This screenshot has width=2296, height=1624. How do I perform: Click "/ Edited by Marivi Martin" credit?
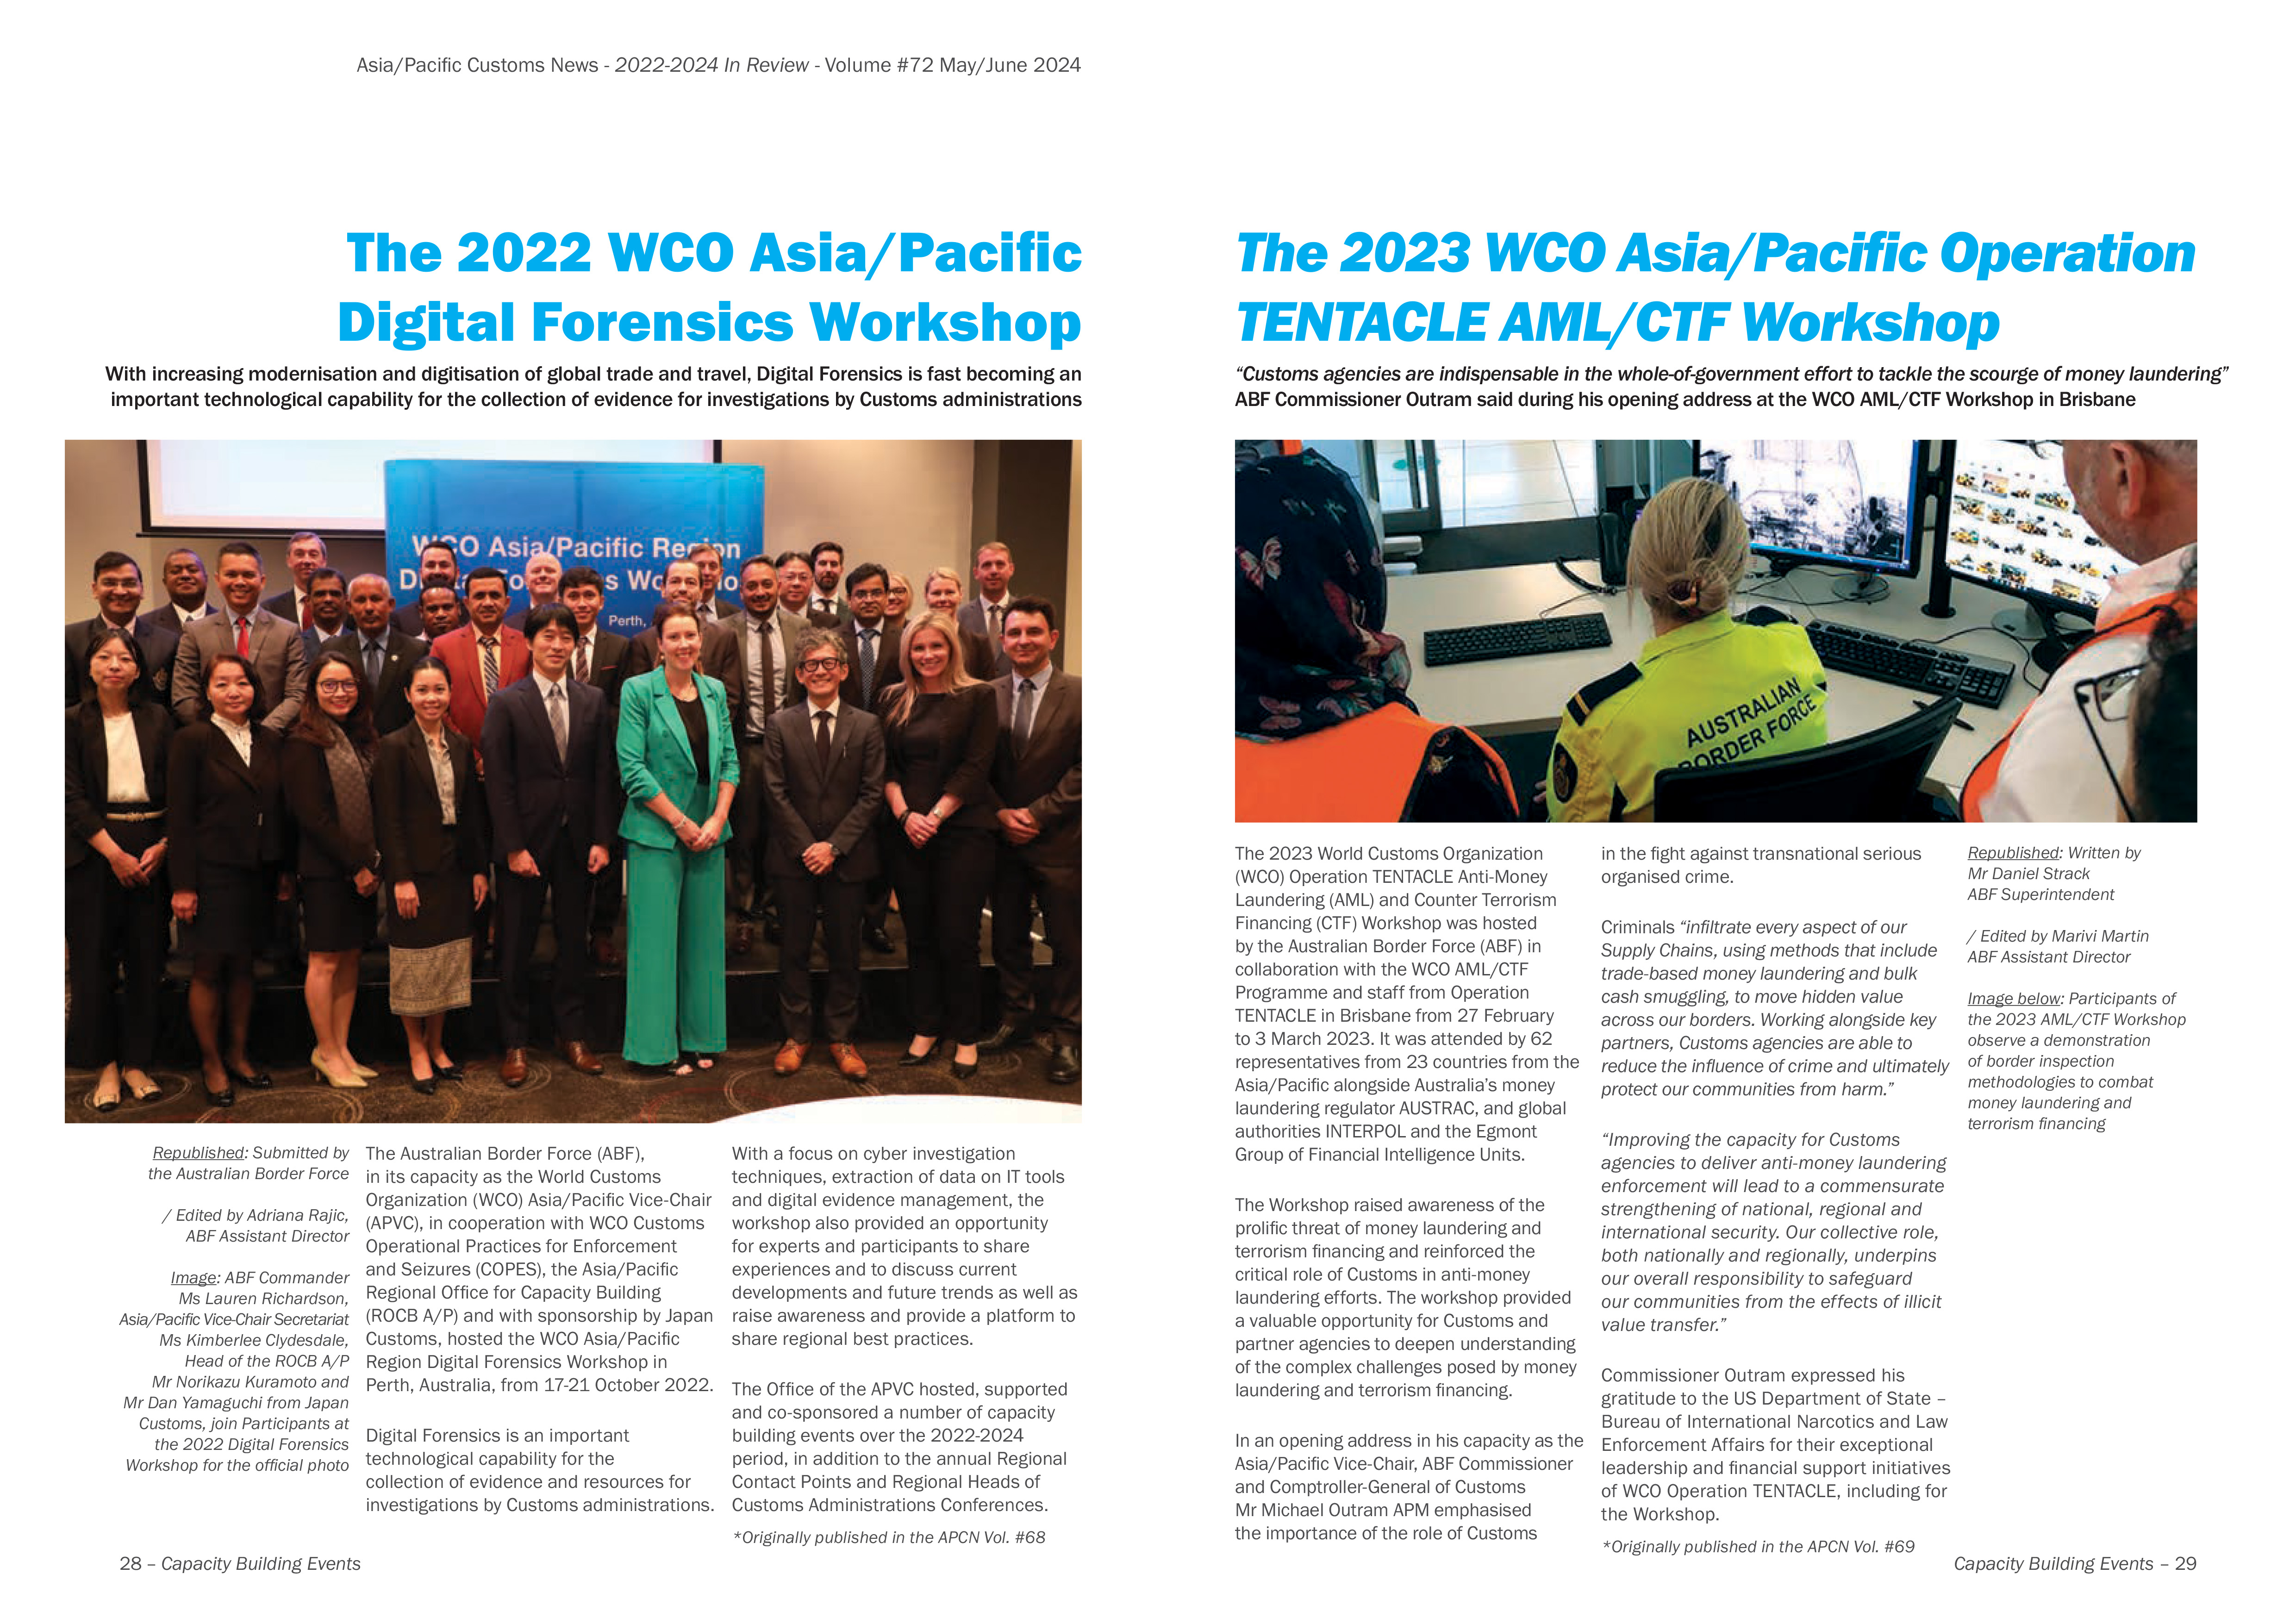[x=2058, y=936]
